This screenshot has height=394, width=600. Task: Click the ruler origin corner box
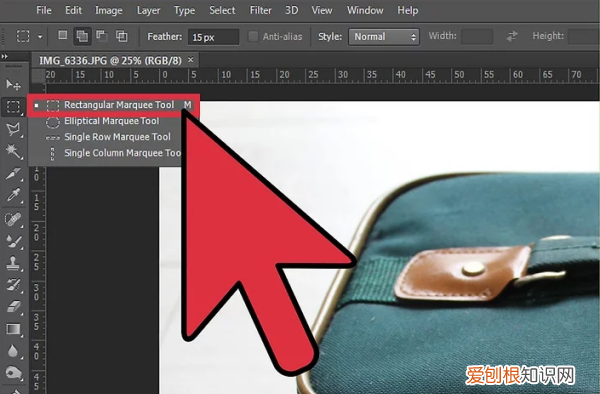[38, 76]
